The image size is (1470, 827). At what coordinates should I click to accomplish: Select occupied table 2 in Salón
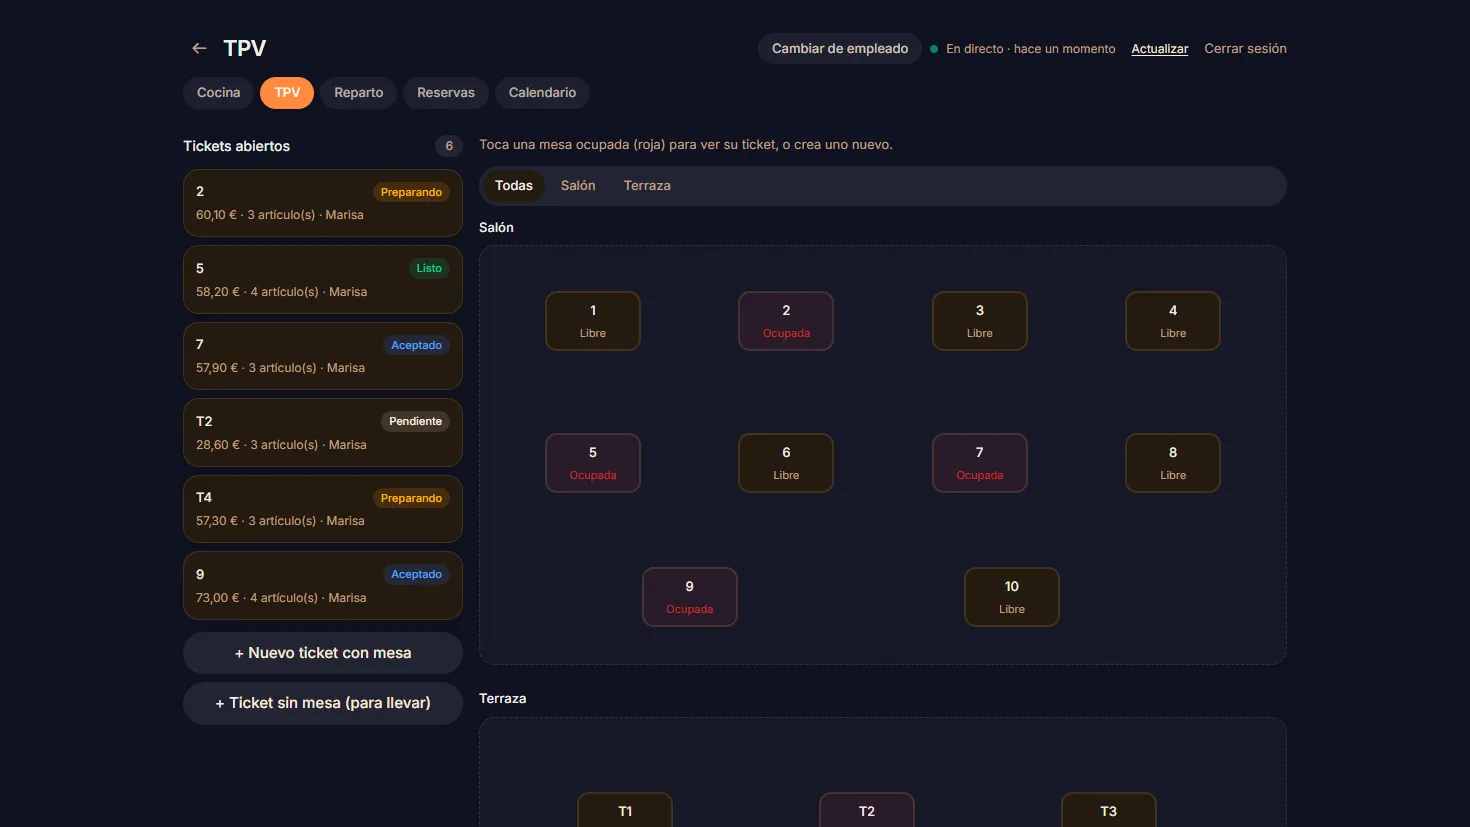(x=786, y=321)
